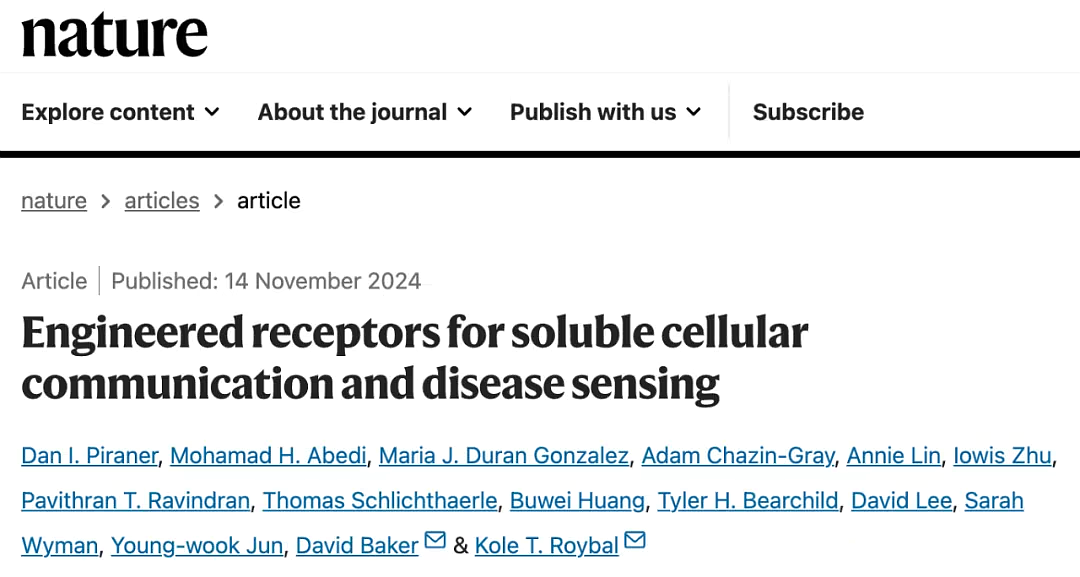Open Publish with us dropdown arrow
The height and width of the screenshot is (577, 1080).
694,112
